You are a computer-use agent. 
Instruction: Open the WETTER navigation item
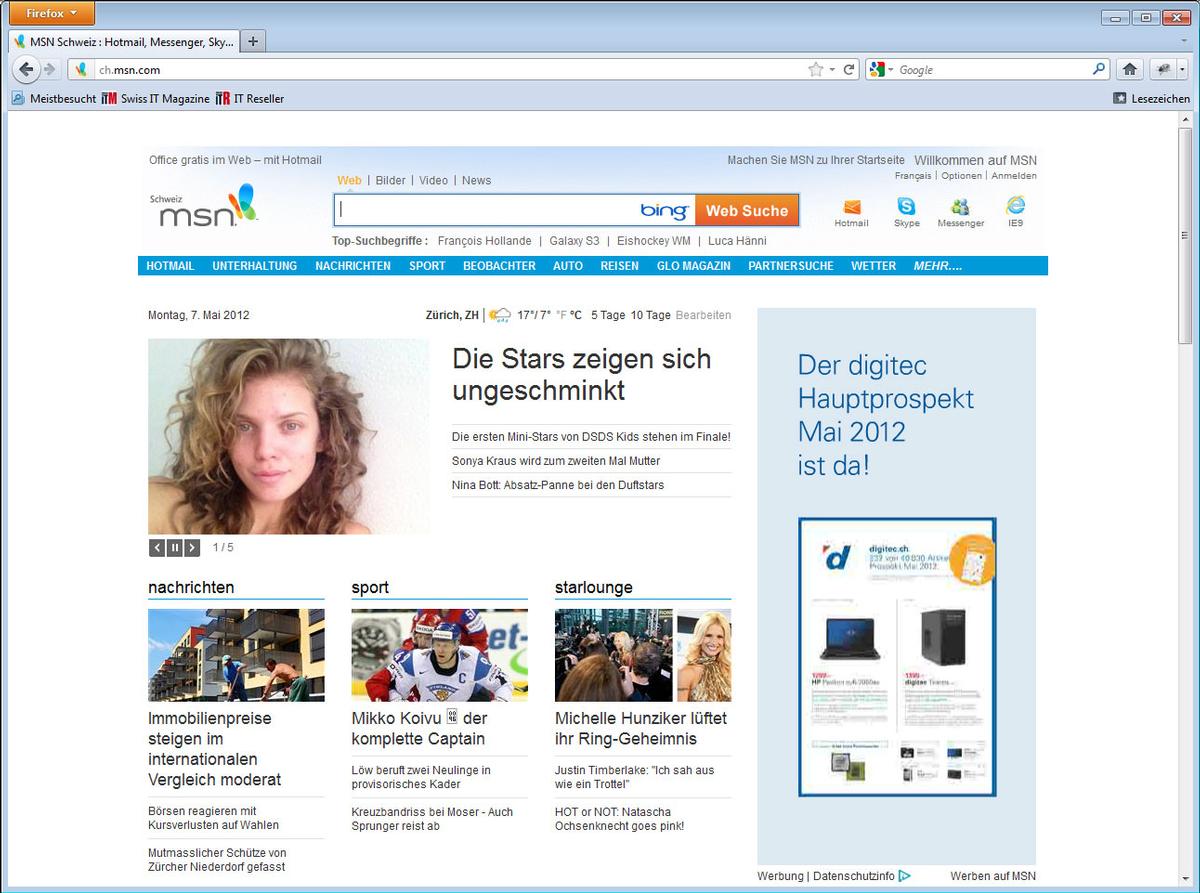874,266
